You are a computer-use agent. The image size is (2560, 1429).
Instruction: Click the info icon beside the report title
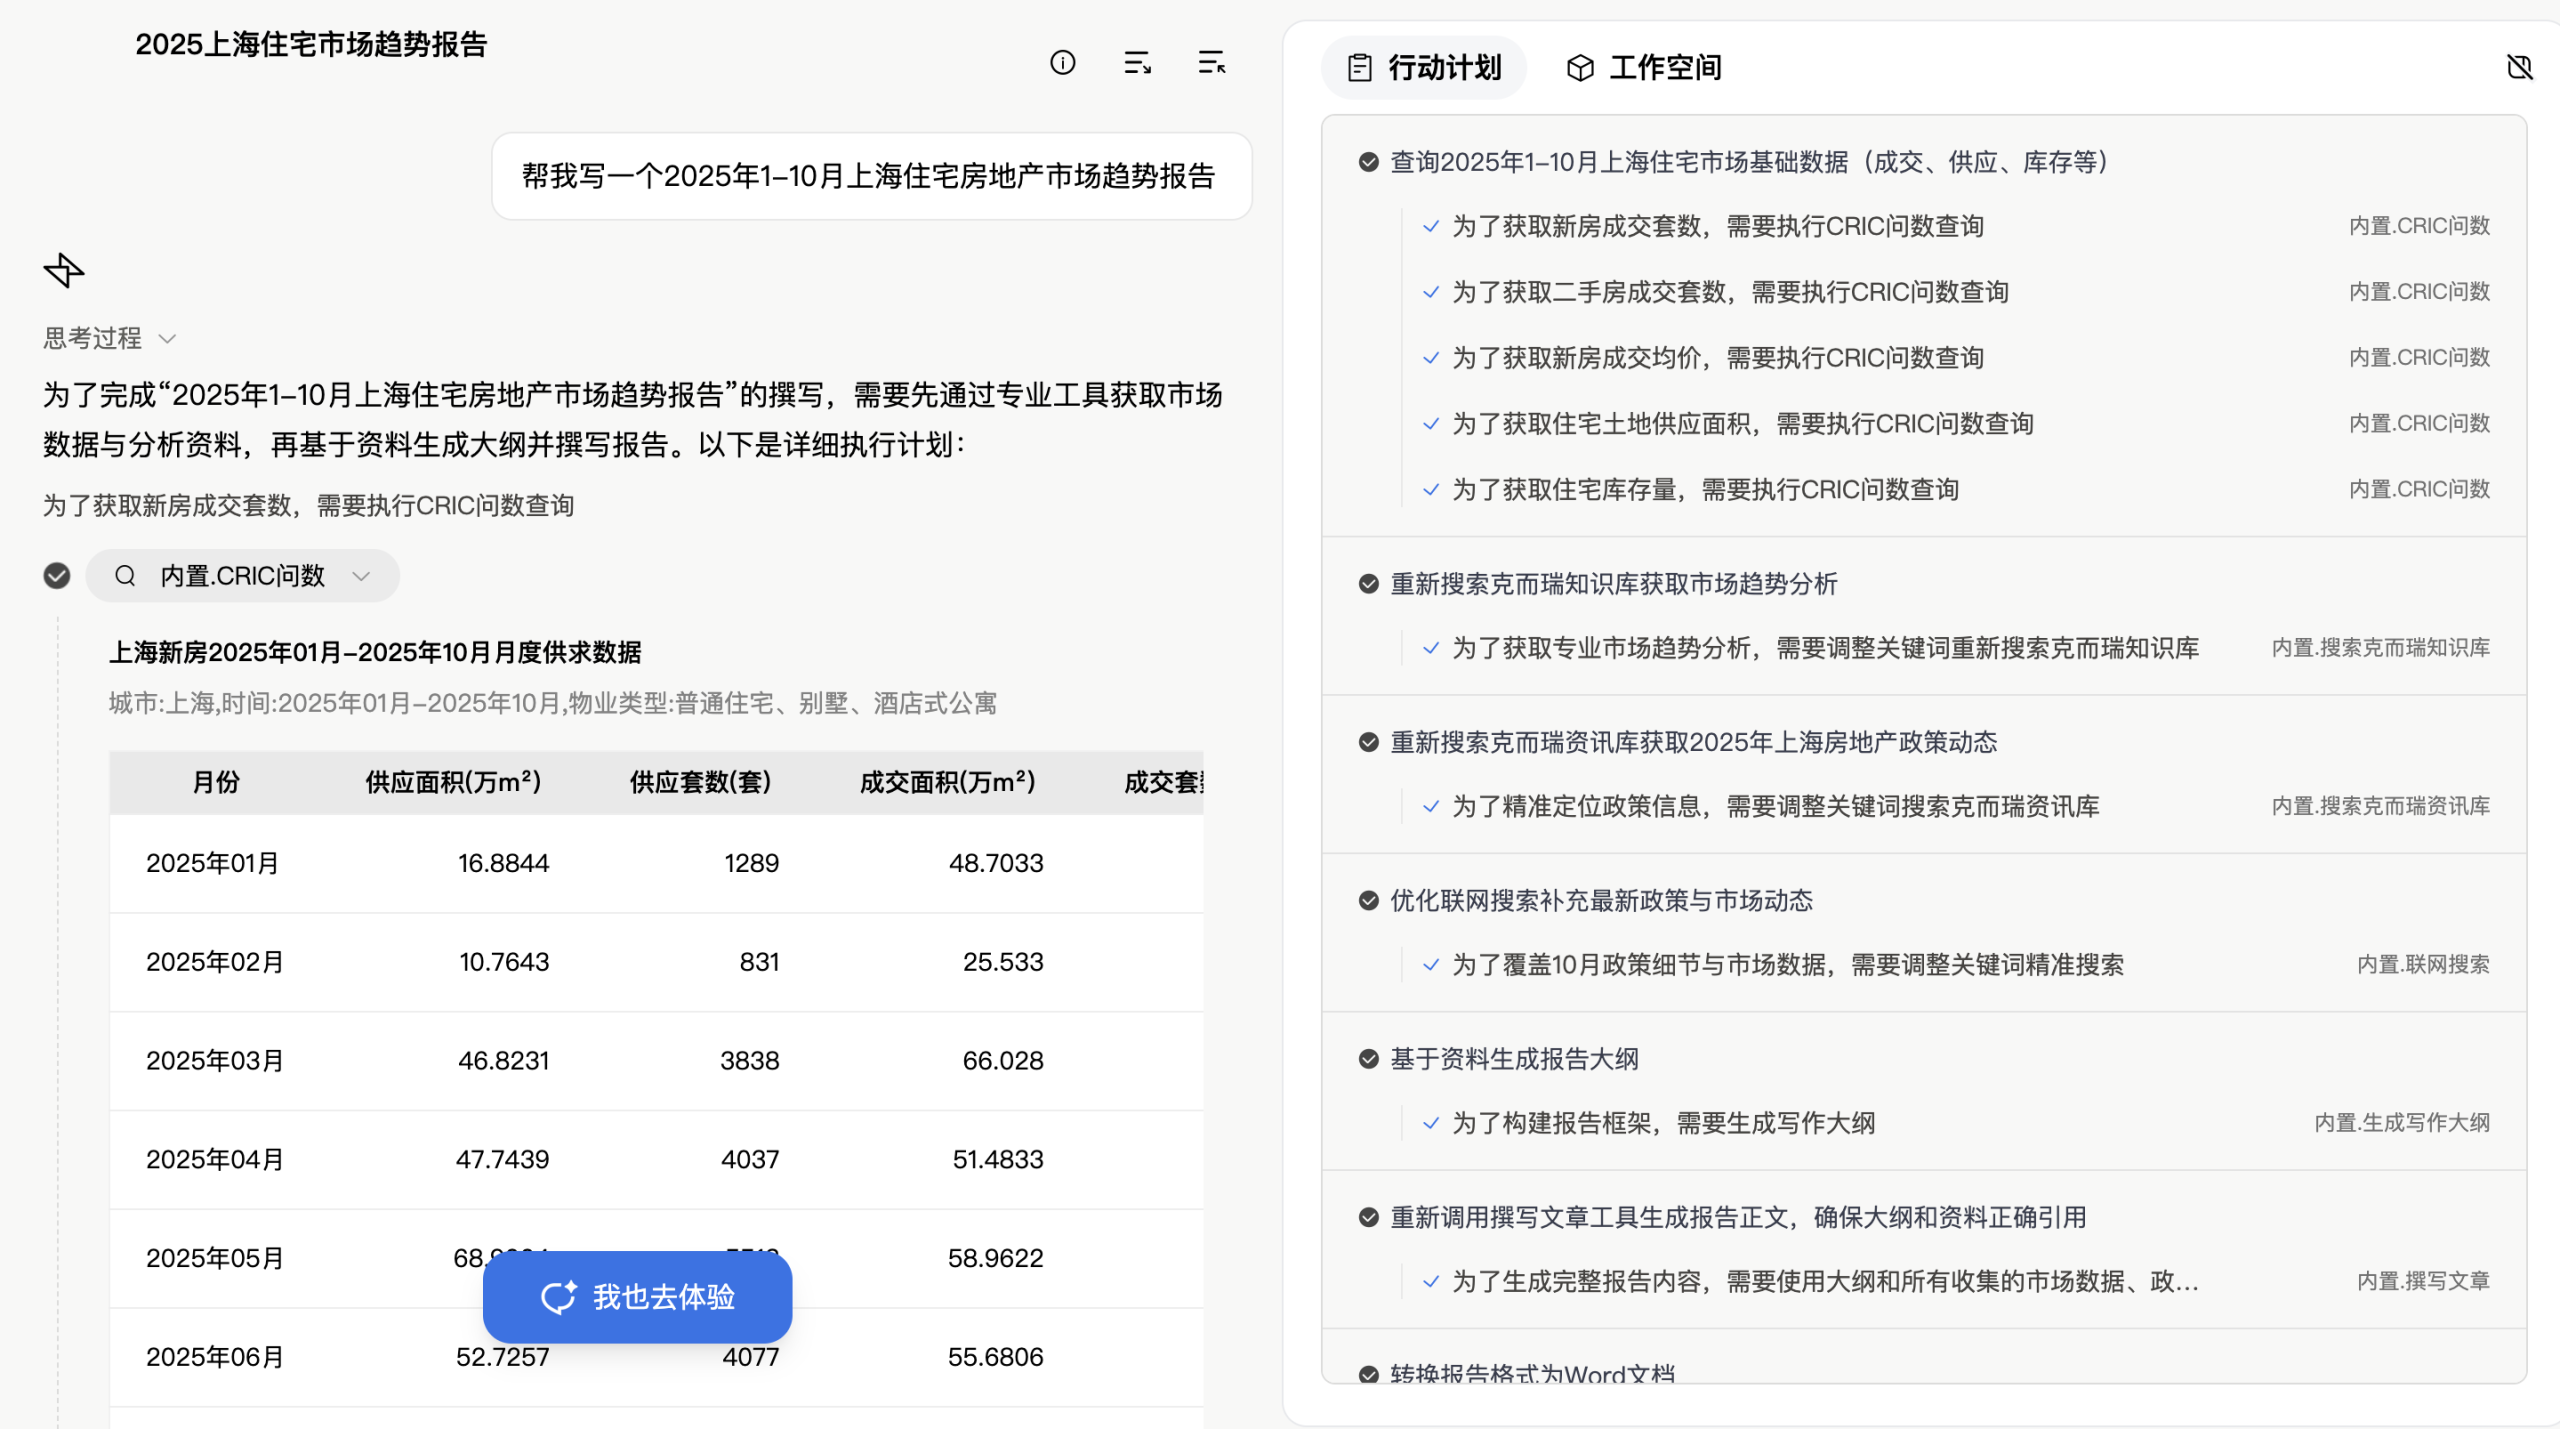pyautogui.click(x=1063, y=63)
